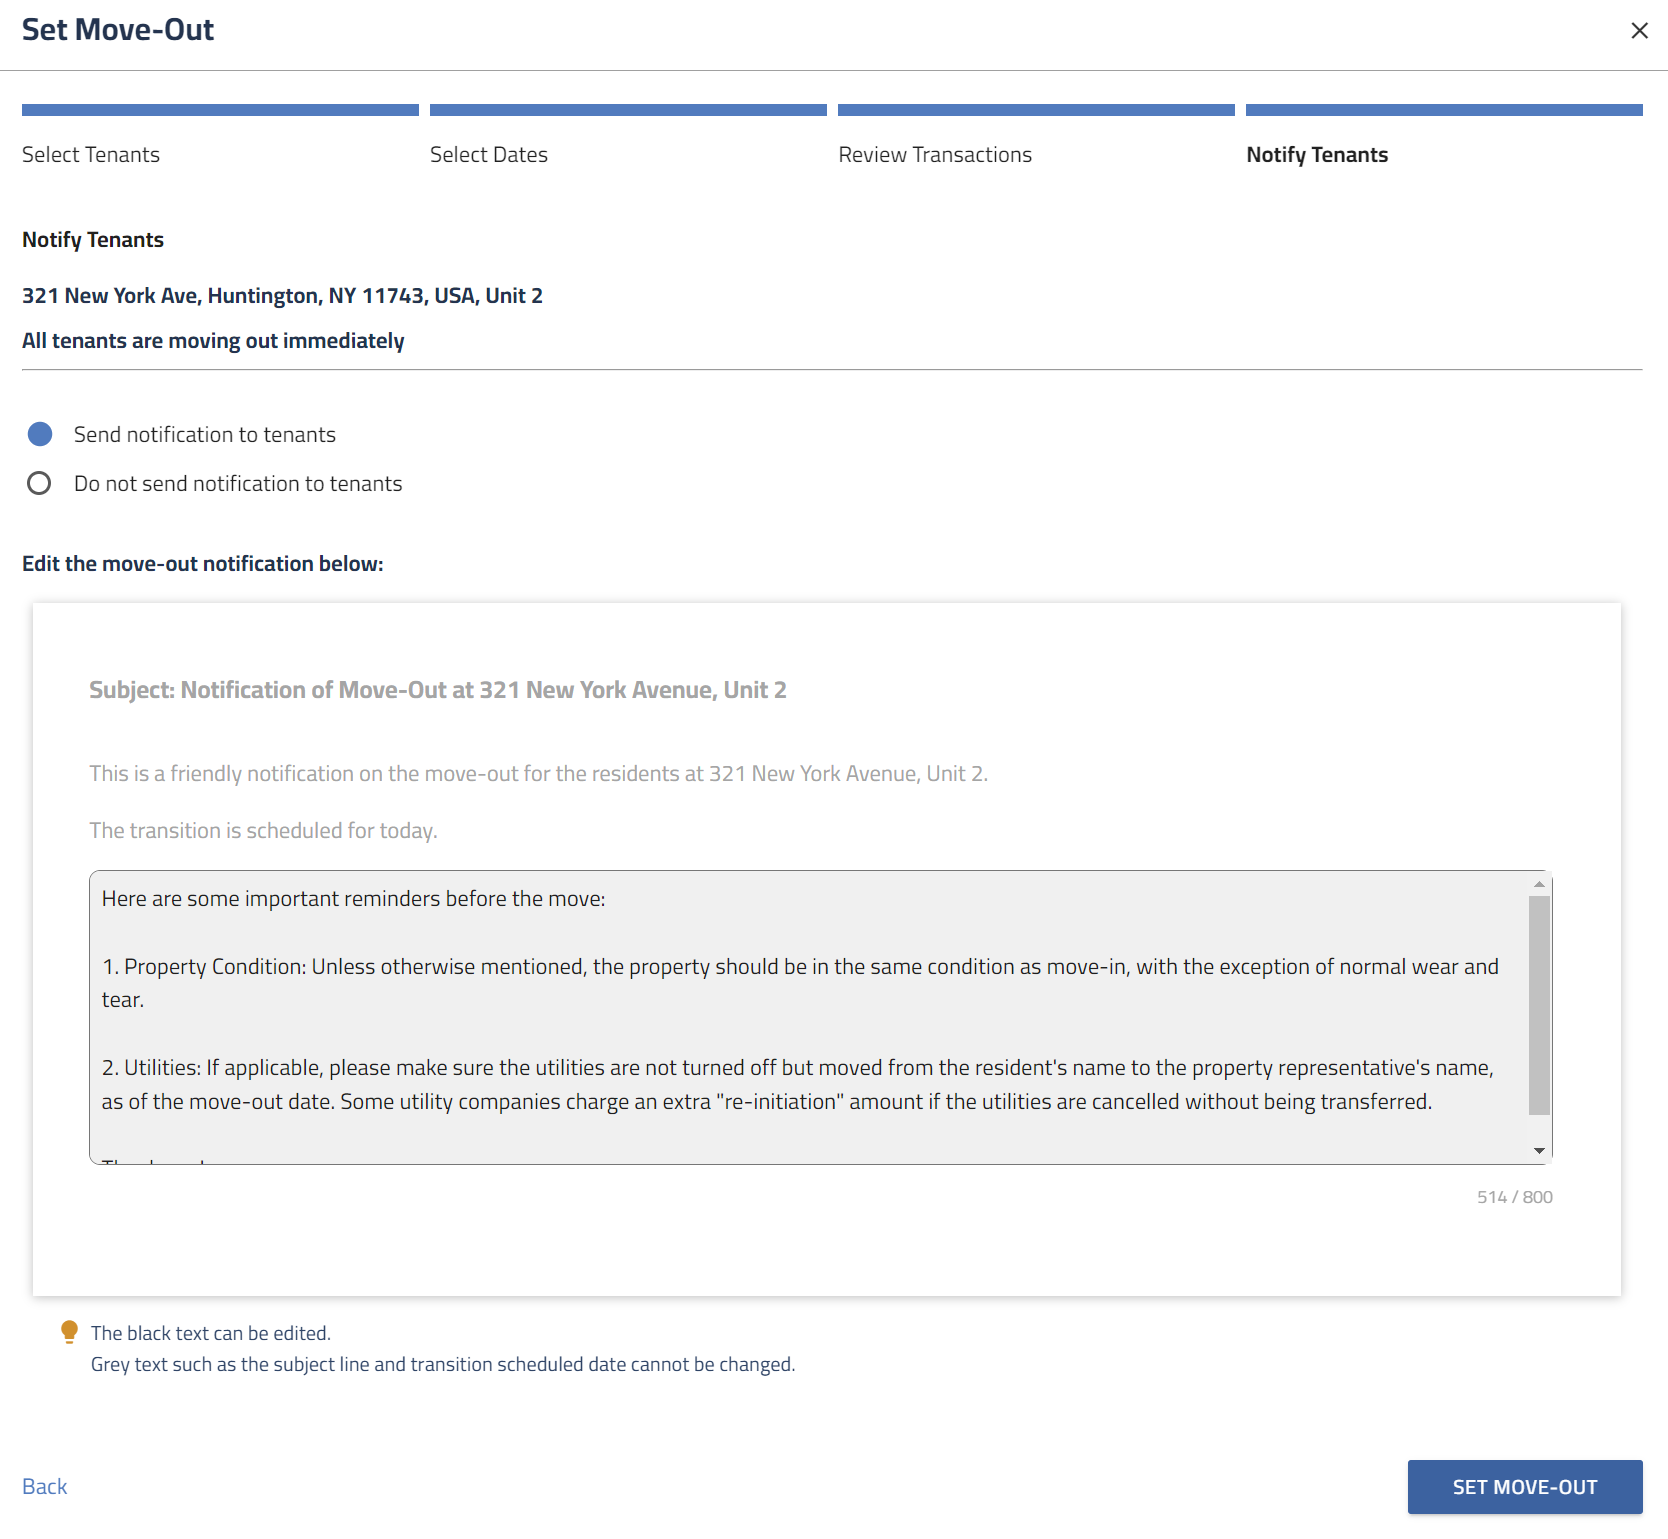Close the Set Move-Out dialog
Screen dimensions: 1668x1539
1639,31
